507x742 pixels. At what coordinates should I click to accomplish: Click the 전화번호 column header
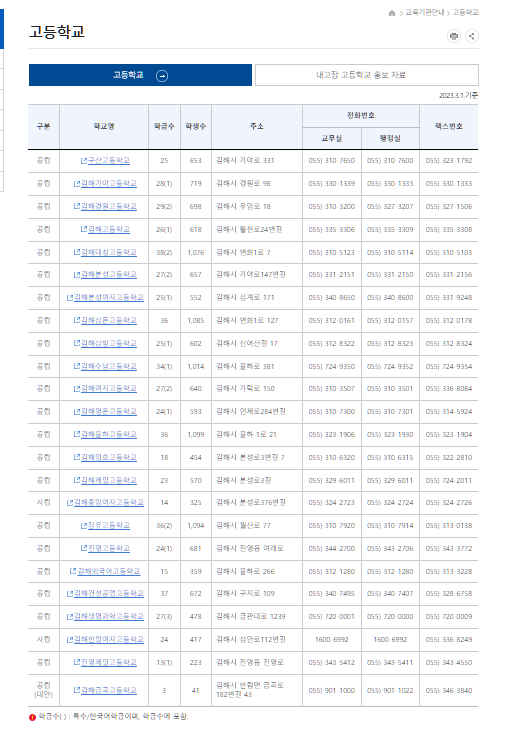coord(361,115)
